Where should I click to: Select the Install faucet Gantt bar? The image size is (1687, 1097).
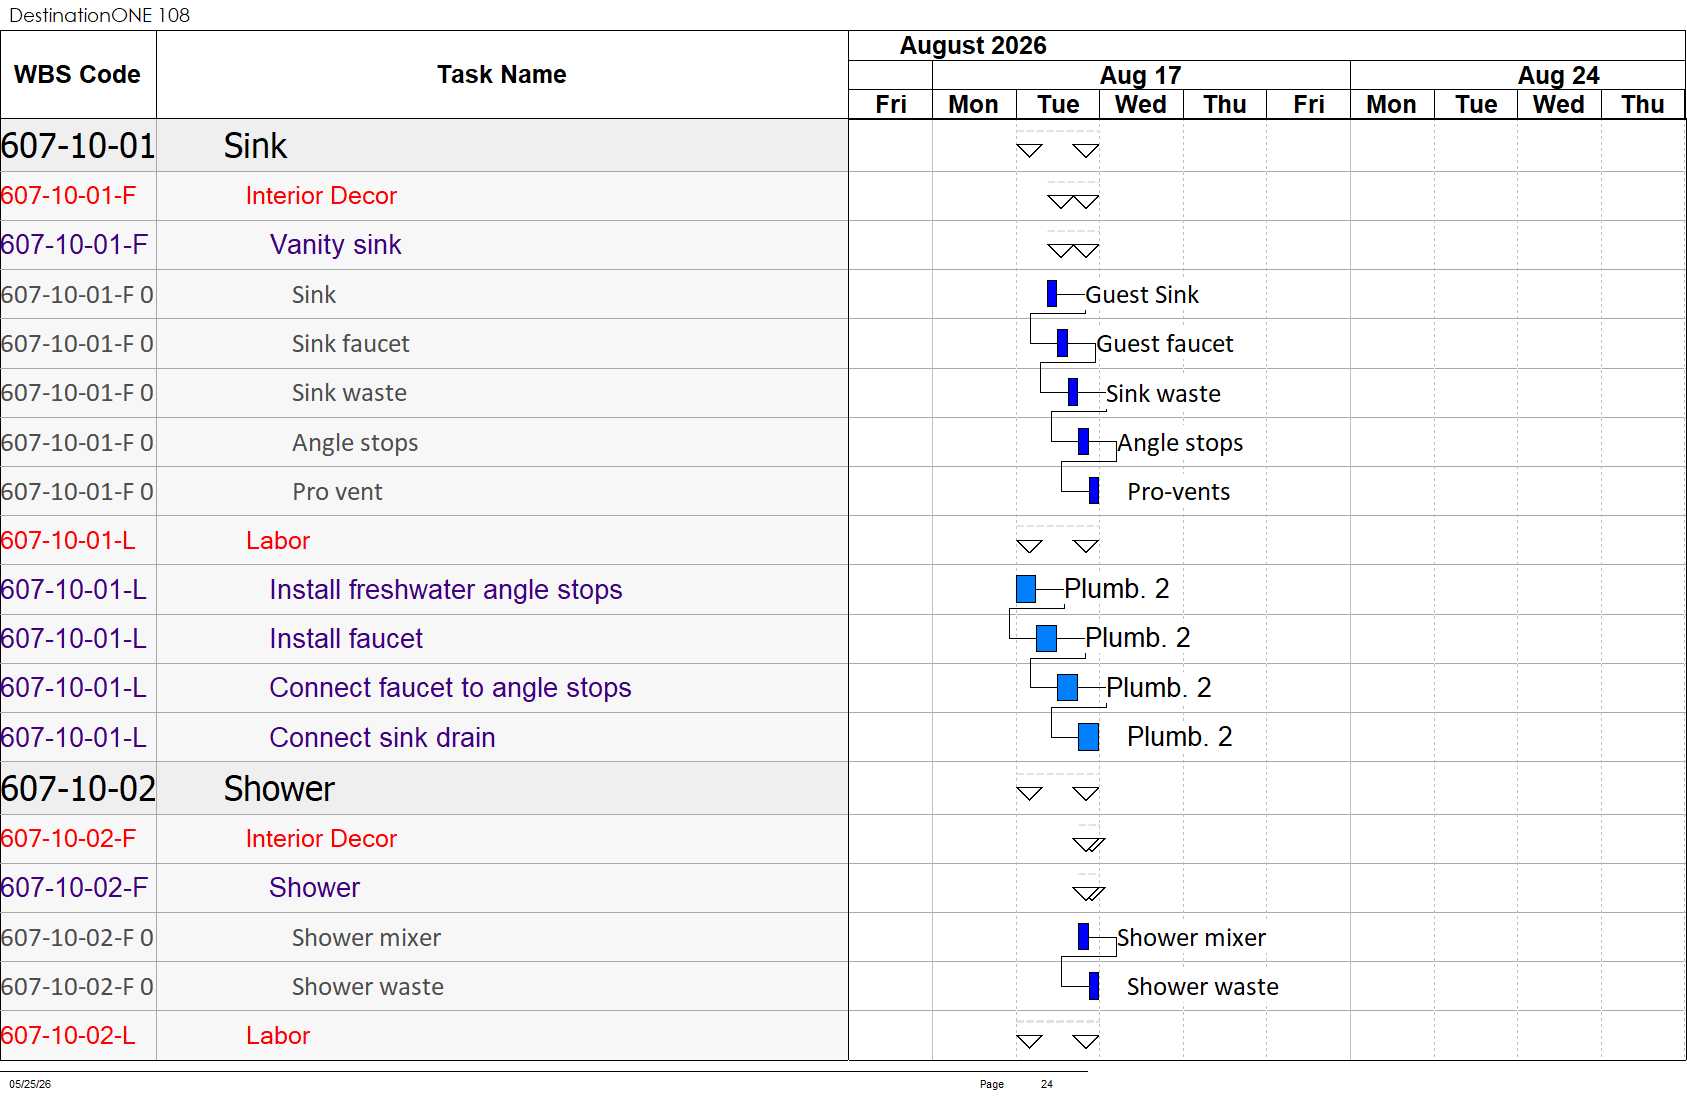(x=1046, y=638)
